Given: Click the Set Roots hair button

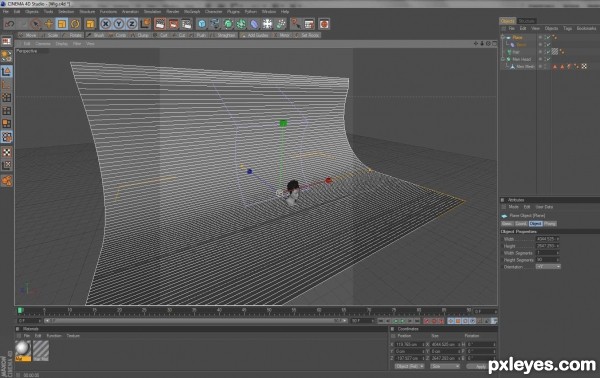Looking at the screenshot, I should pos(307,35).
